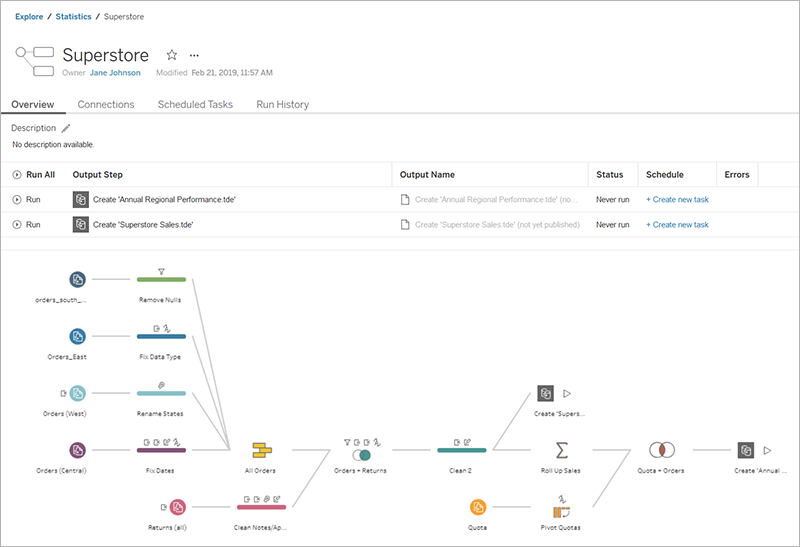
Task: Switch to the Run History tab
Action: click(283, 104)
